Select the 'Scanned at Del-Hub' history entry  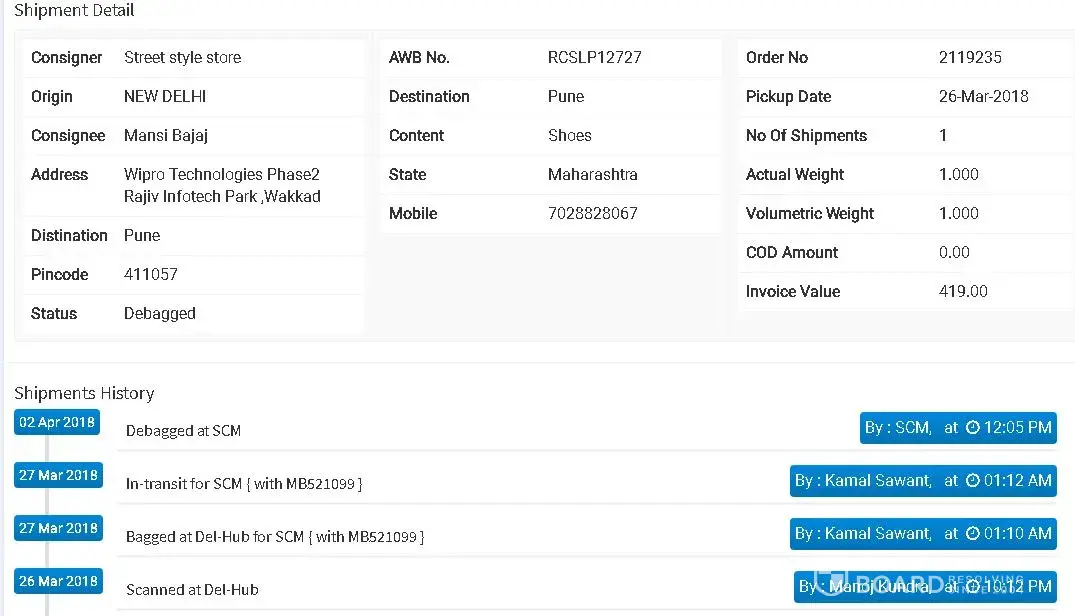point(192,590)
